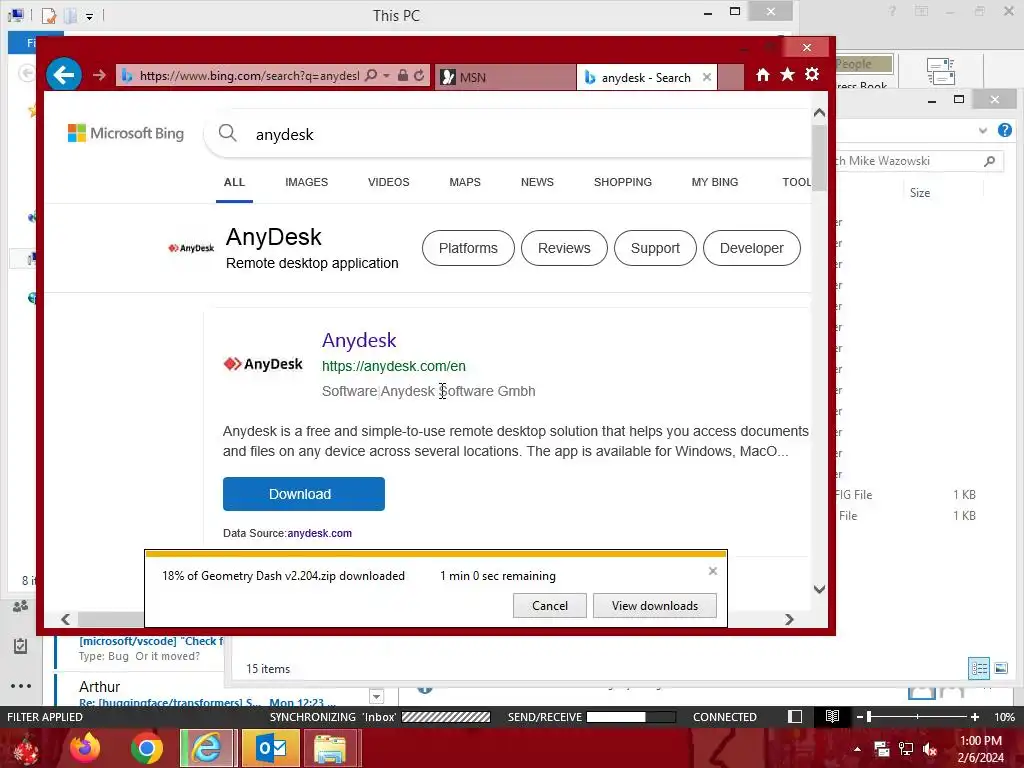The width and height of the screenshot is (1024, 768).
Task: Click the Platforms pill button
Action: [x=468, y=248]
